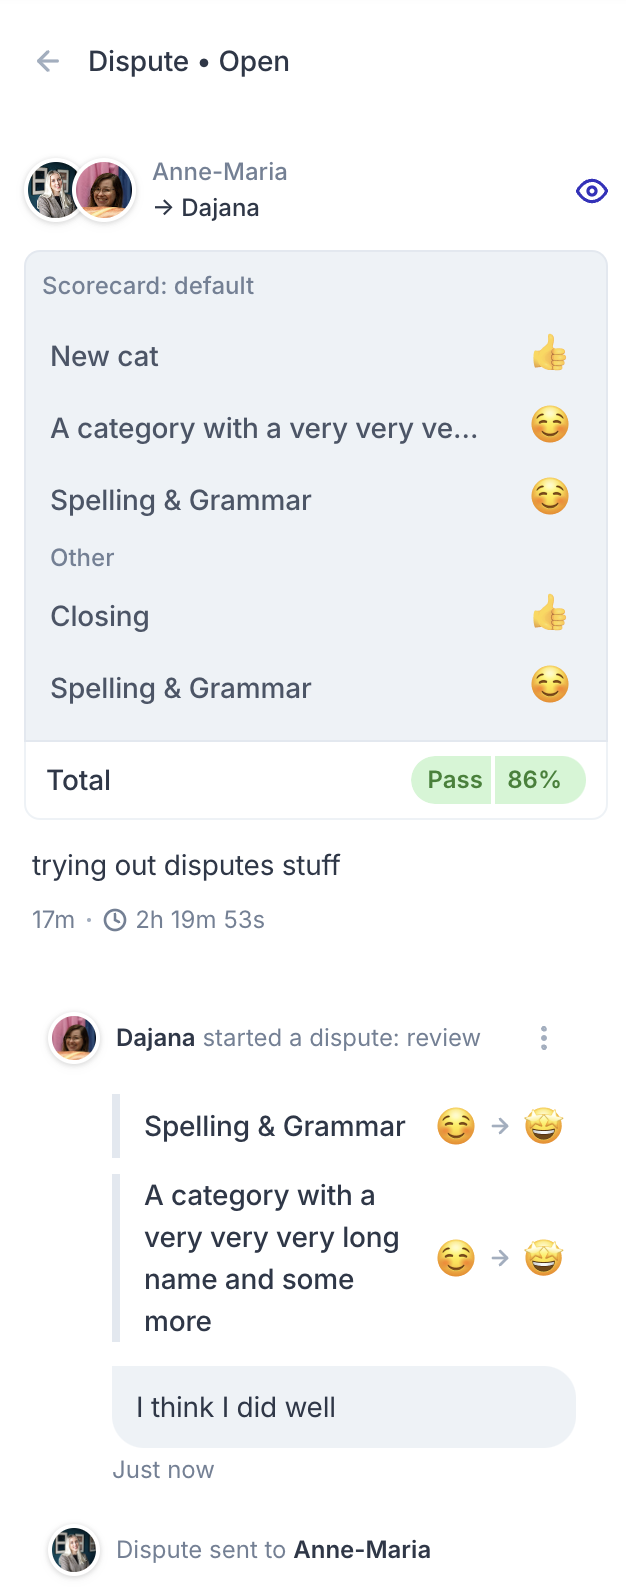The width and height of the screenshot is (626, 1594).
Task: Click smiley rating of first Spelling & Grammar
Action: (x=549, y=497)
